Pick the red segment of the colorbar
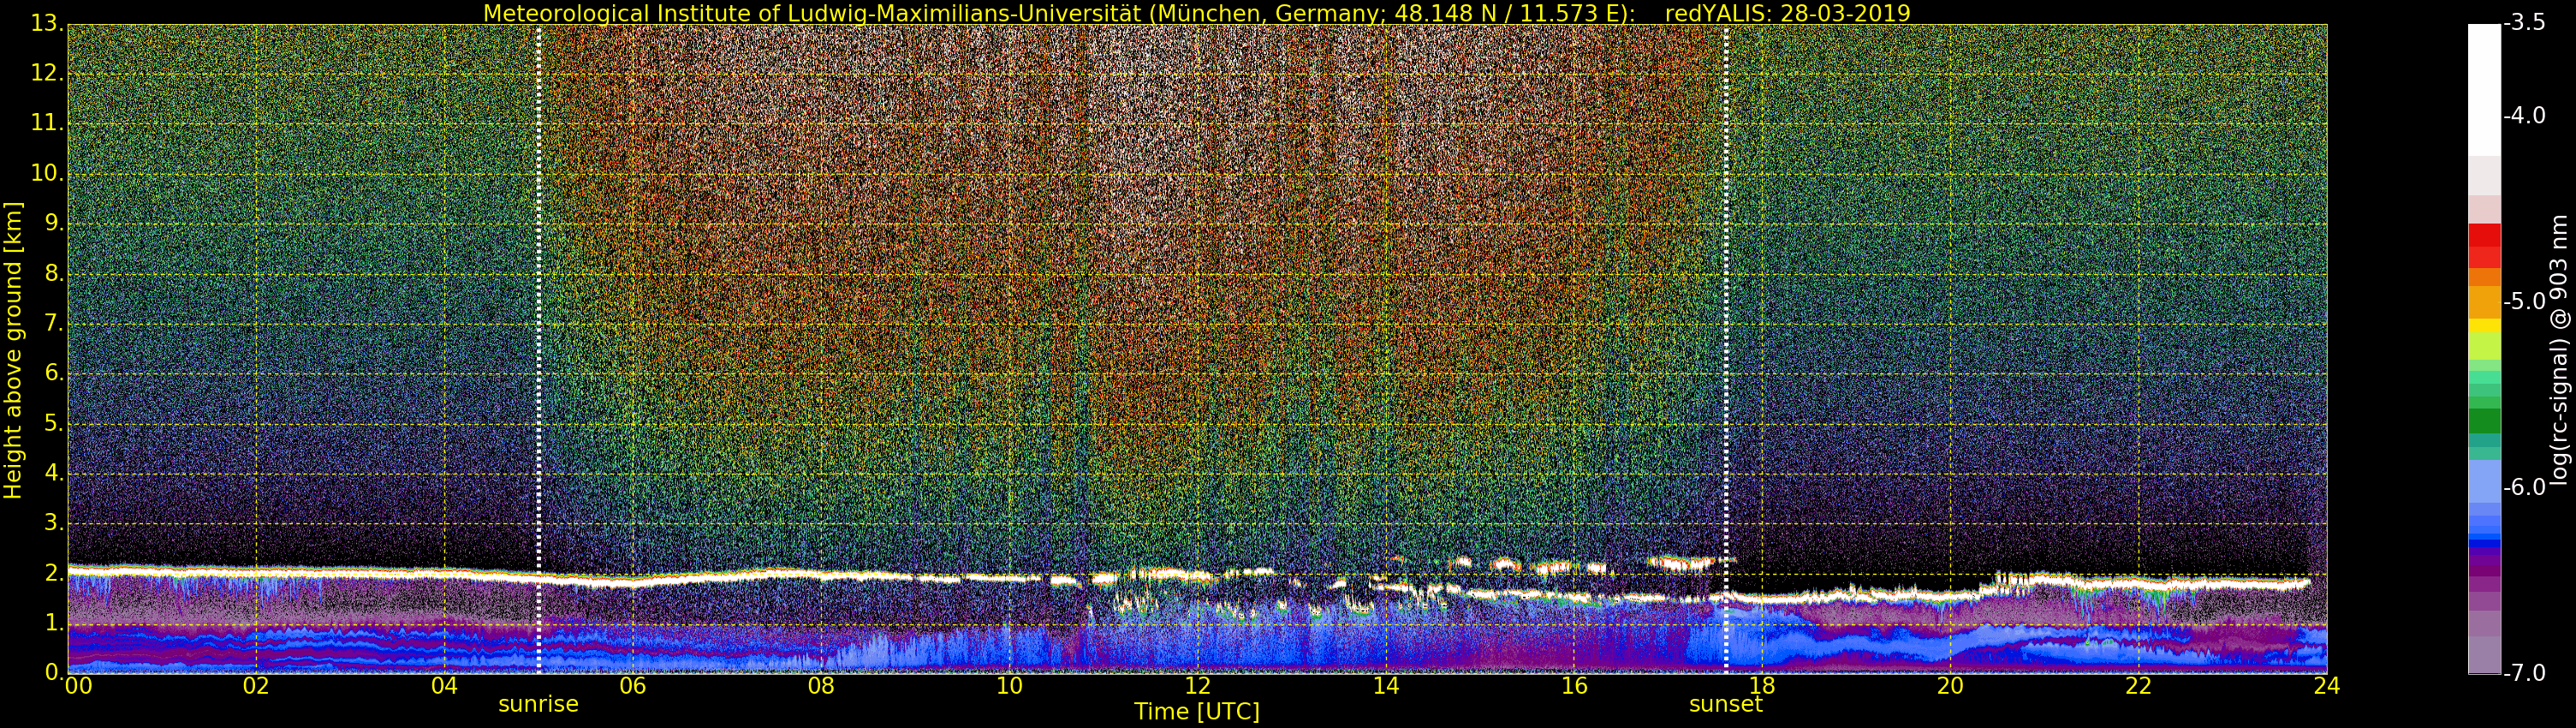Viewport: 2576px width, 728px height. [x=2484, y=245]
